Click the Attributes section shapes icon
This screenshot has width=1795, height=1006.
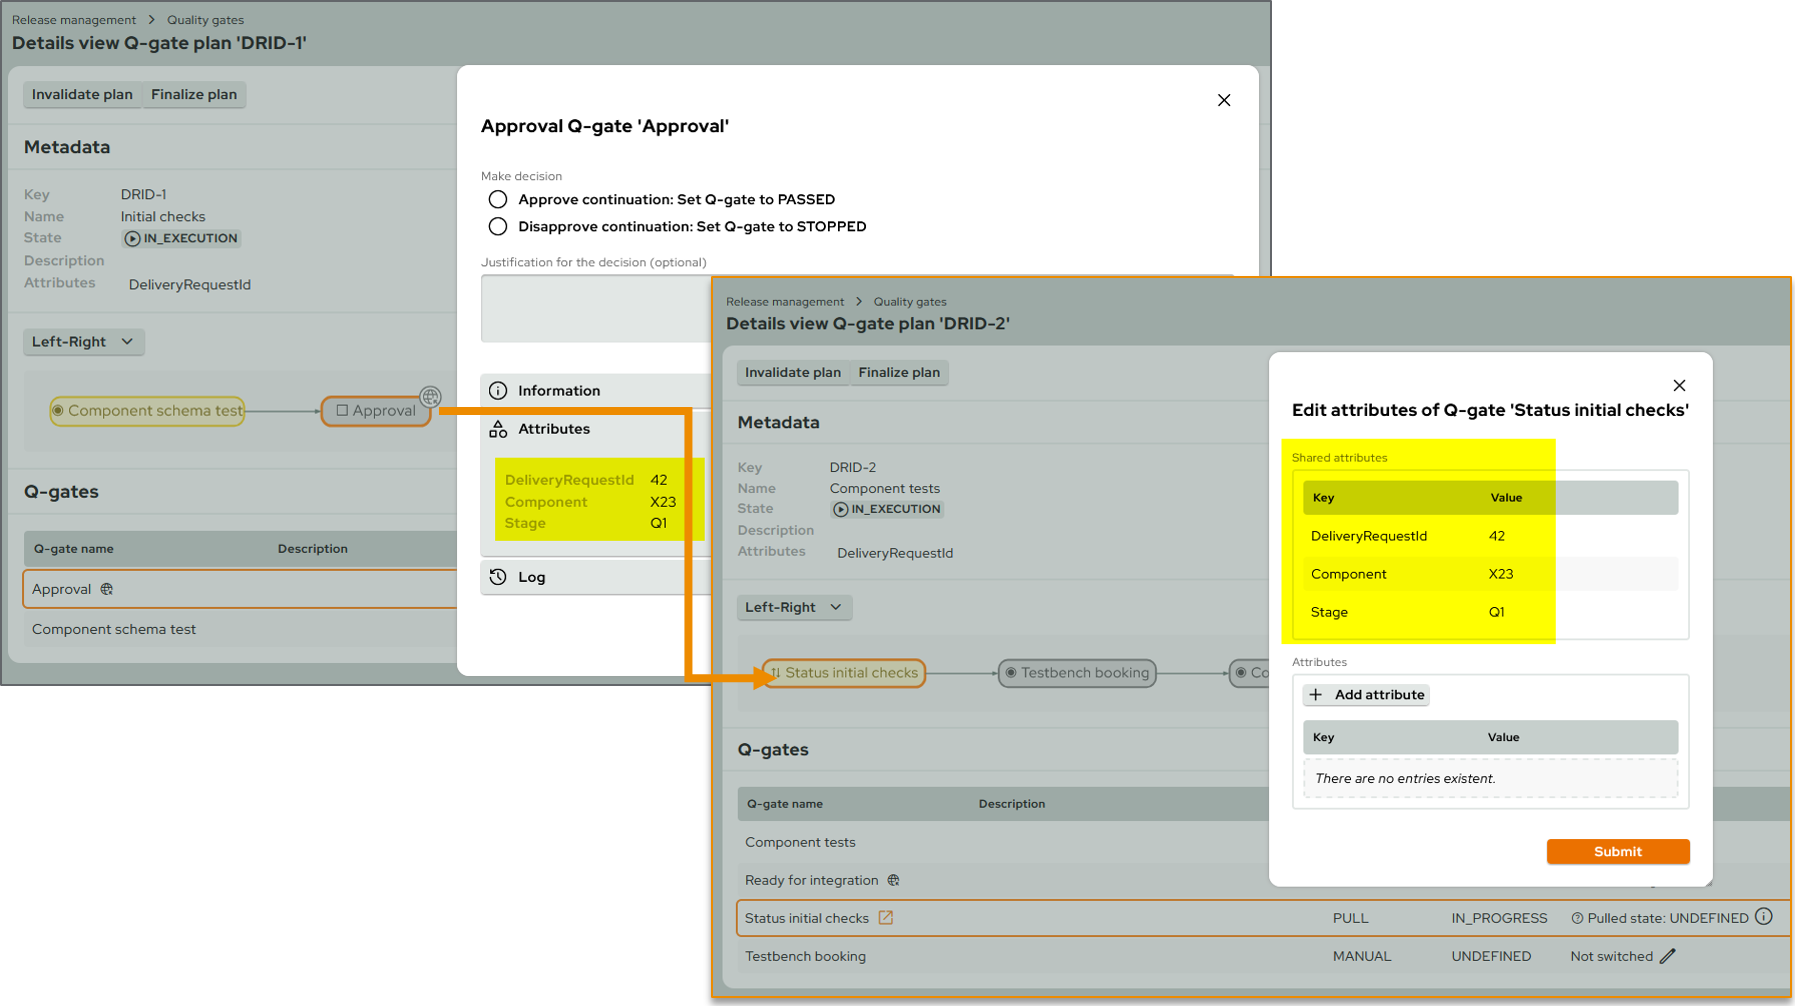coord(500,429)
